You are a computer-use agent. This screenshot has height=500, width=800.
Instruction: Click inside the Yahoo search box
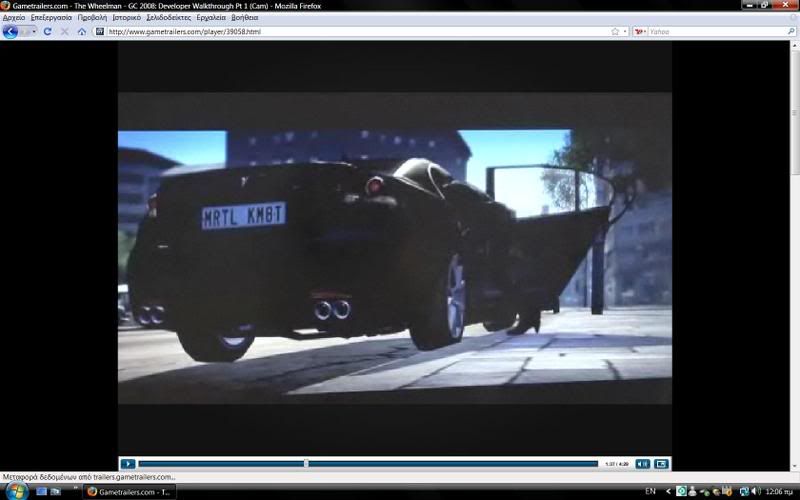click(x=717, y=32)
